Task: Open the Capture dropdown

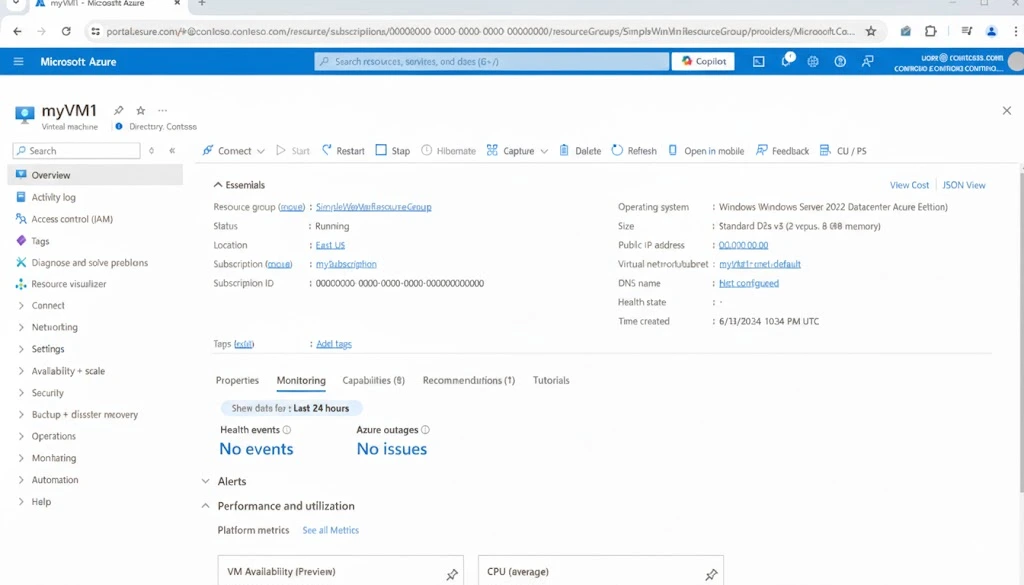Action: [x=517, y=151]
